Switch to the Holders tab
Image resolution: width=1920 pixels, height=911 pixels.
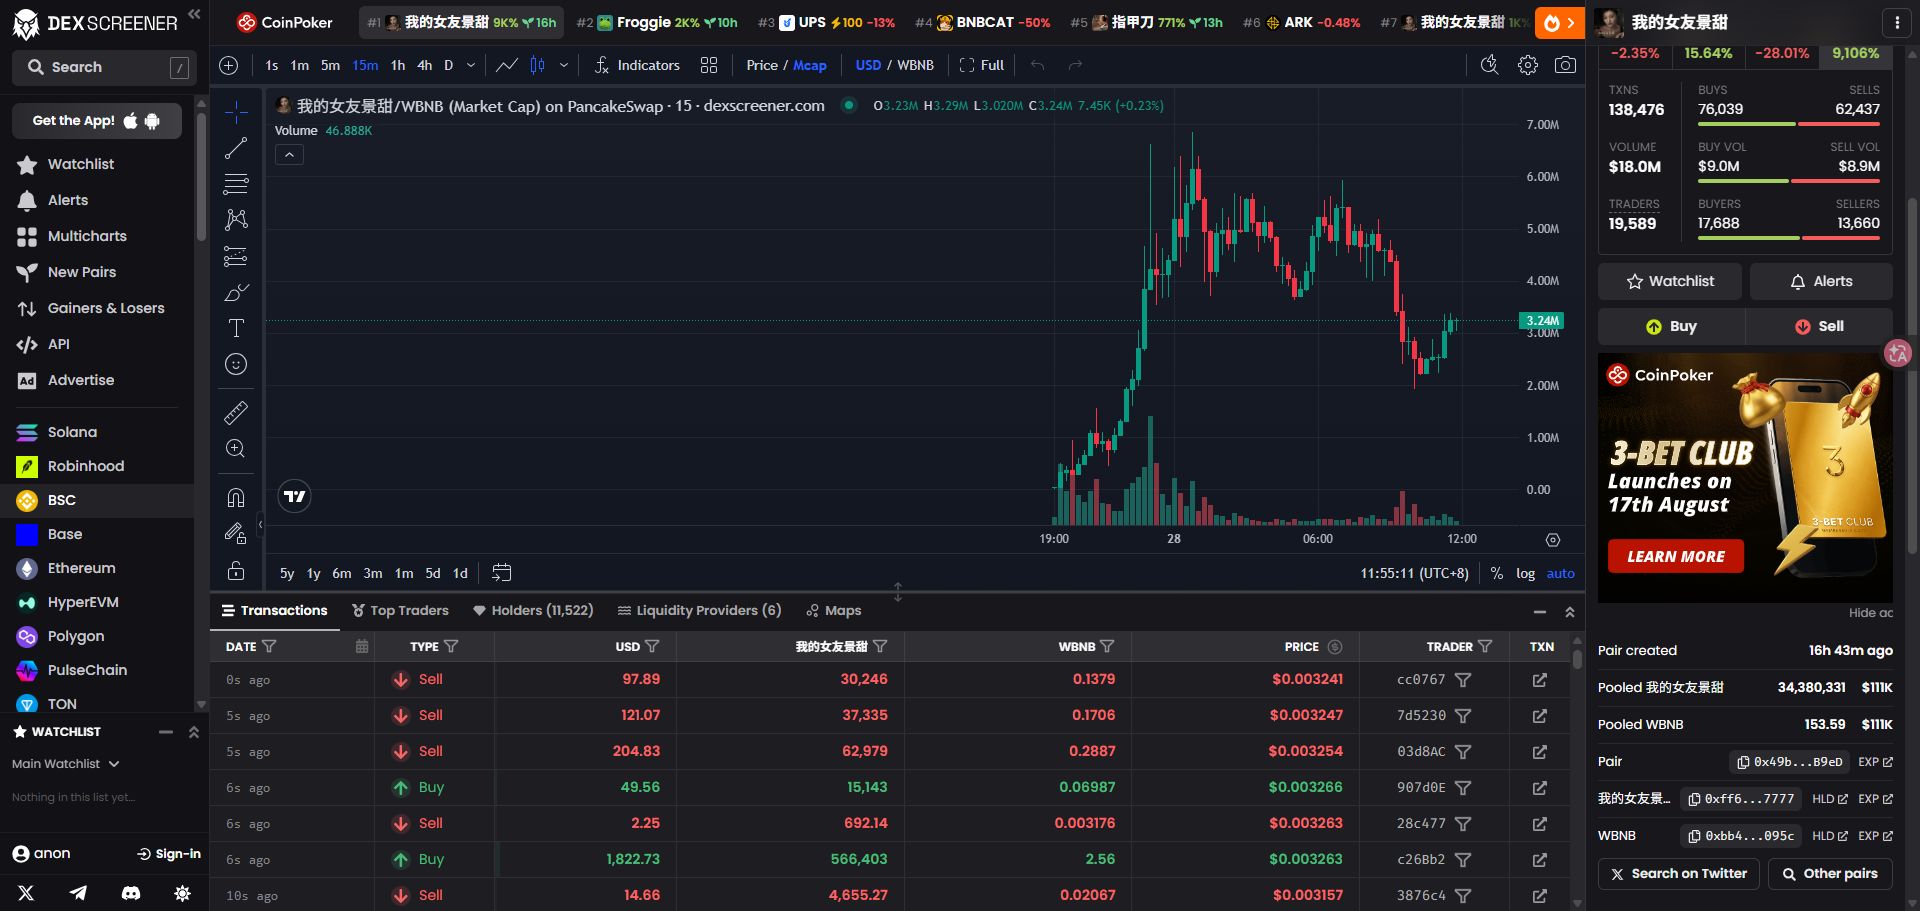coord(533,611)
